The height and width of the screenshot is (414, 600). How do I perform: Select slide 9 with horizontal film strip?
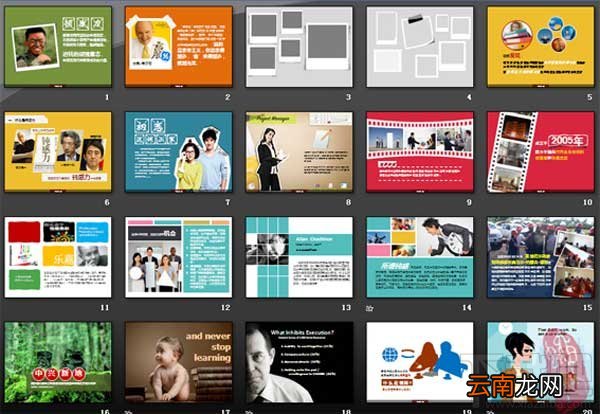tap(420, 152)
